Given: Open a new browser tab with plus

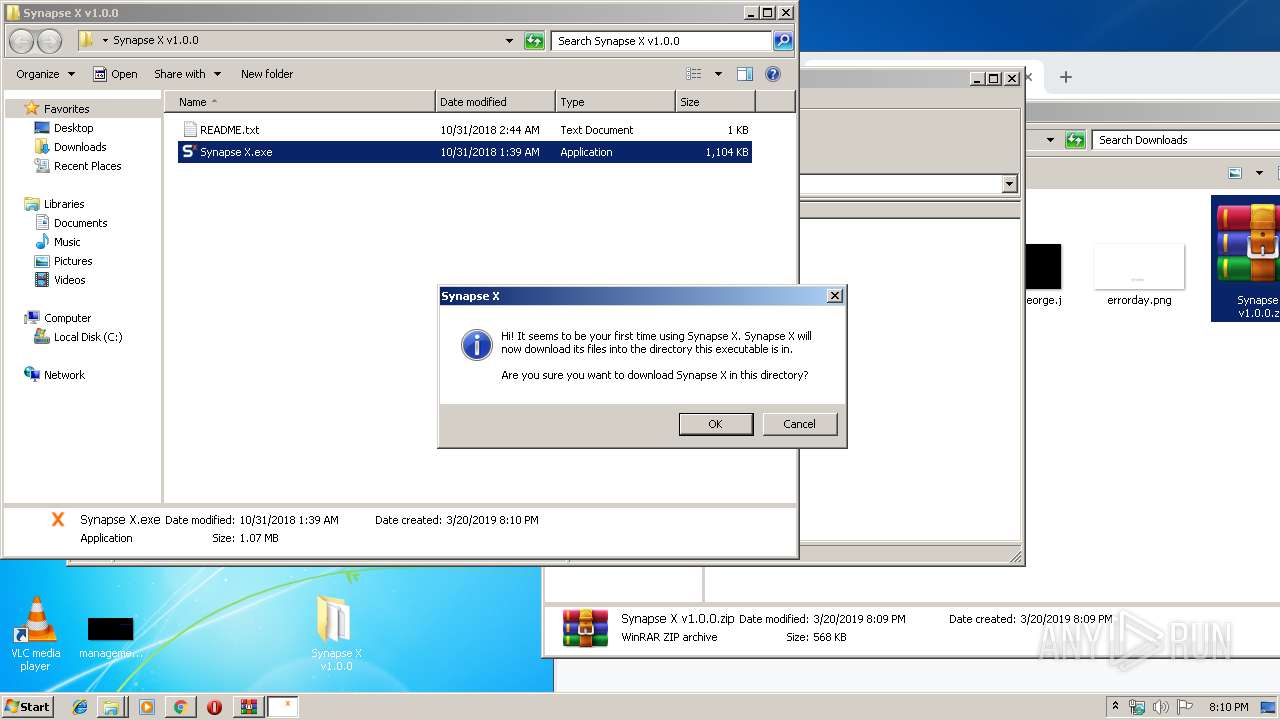Looking at the screenshot, I should point(1065,77).
